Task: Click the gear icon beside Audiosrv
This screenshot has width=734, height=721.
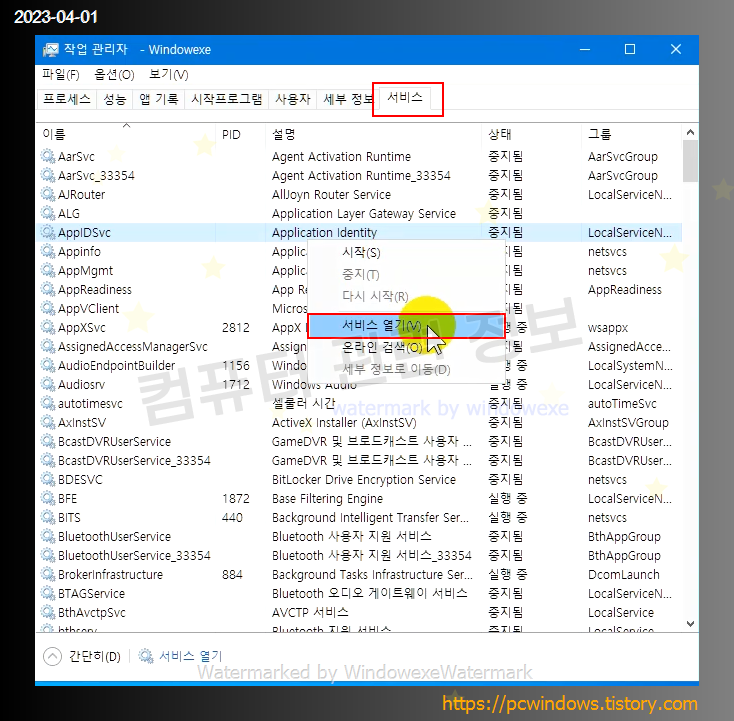Action: tap(48, 384)
